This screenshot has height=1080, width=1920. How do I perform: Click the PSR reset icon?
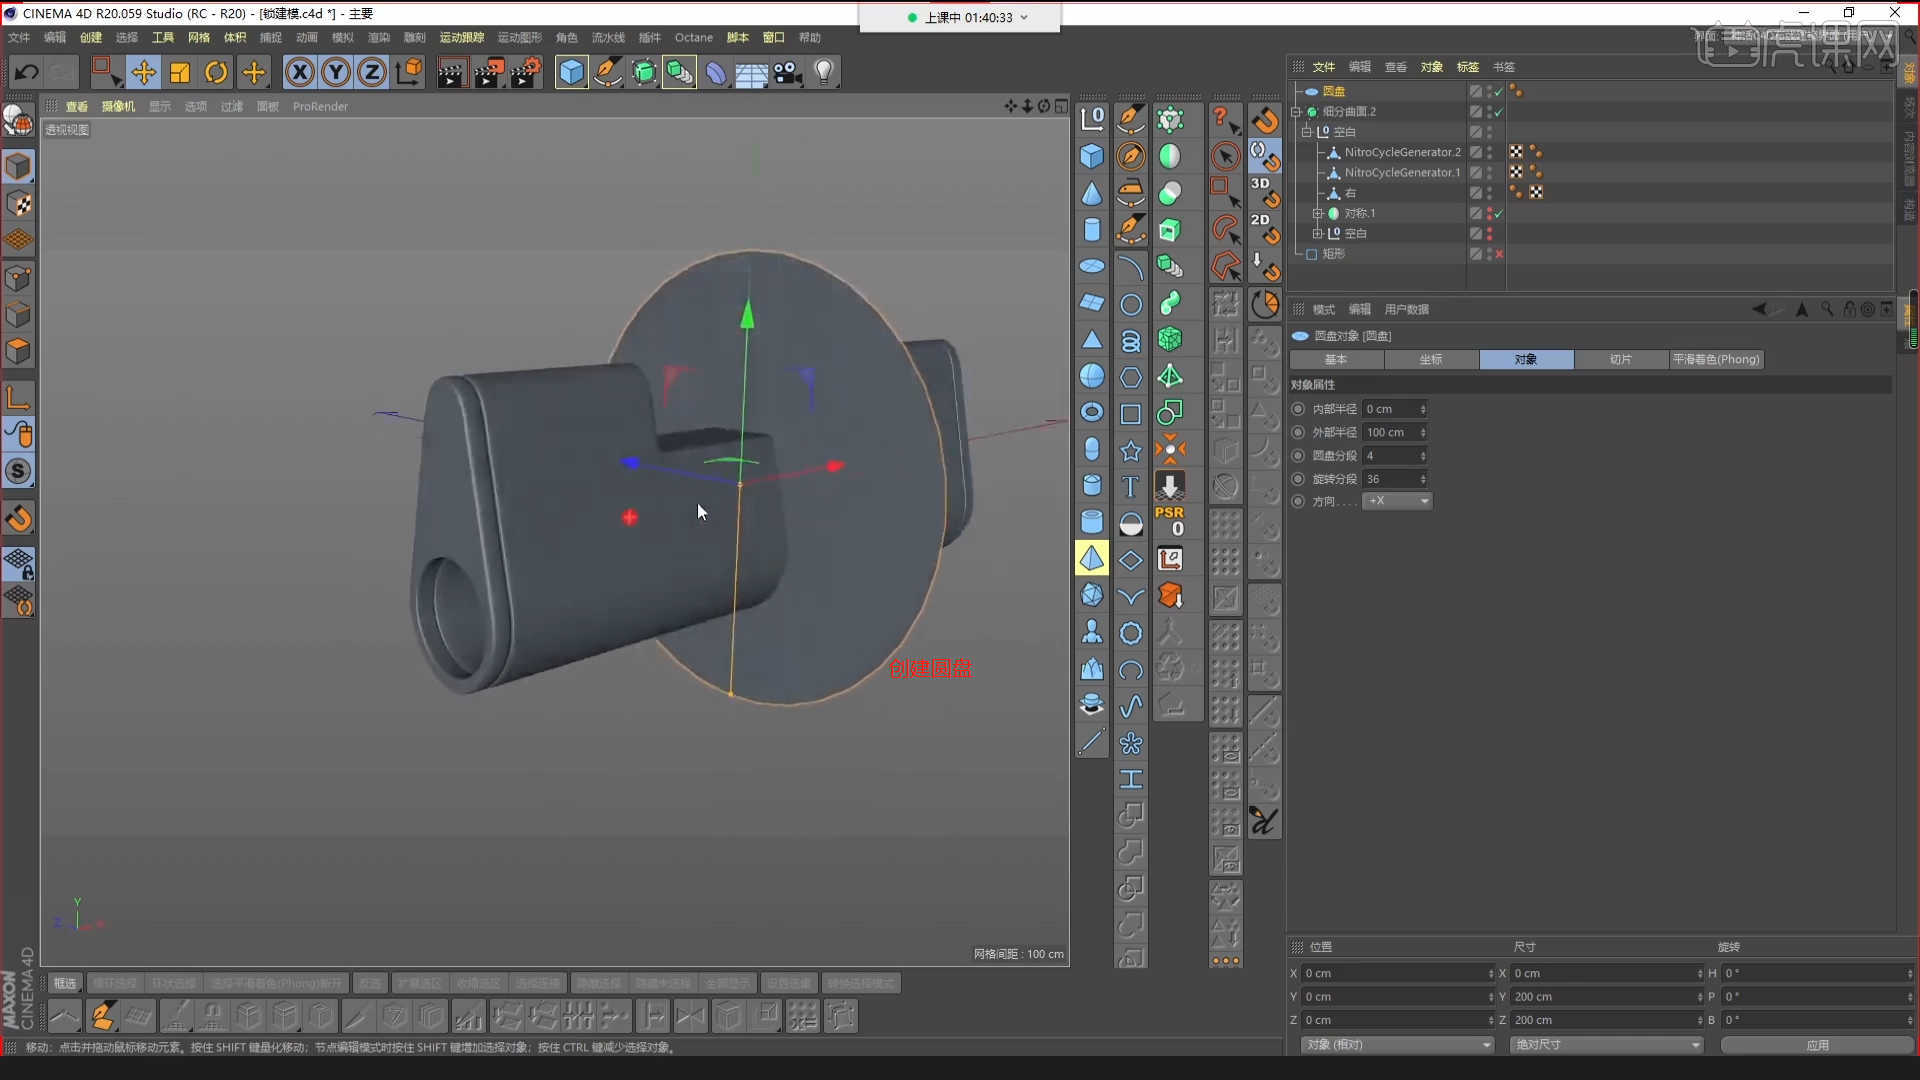[x=1170, y=521]
